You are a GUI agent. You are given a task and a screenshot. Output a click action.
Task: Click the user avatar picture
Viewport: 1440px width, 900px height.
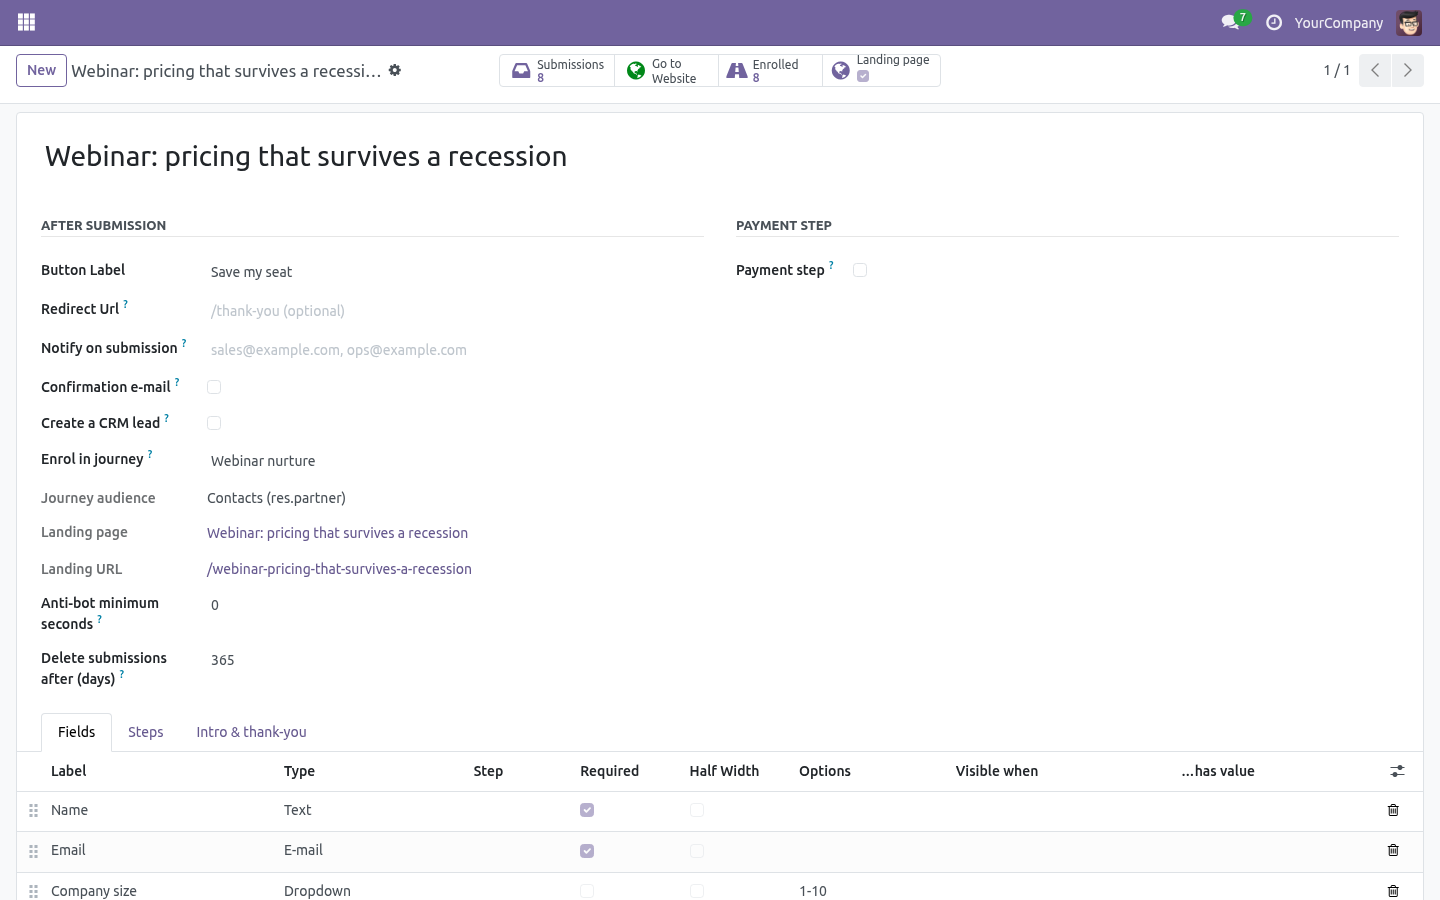1409,22
